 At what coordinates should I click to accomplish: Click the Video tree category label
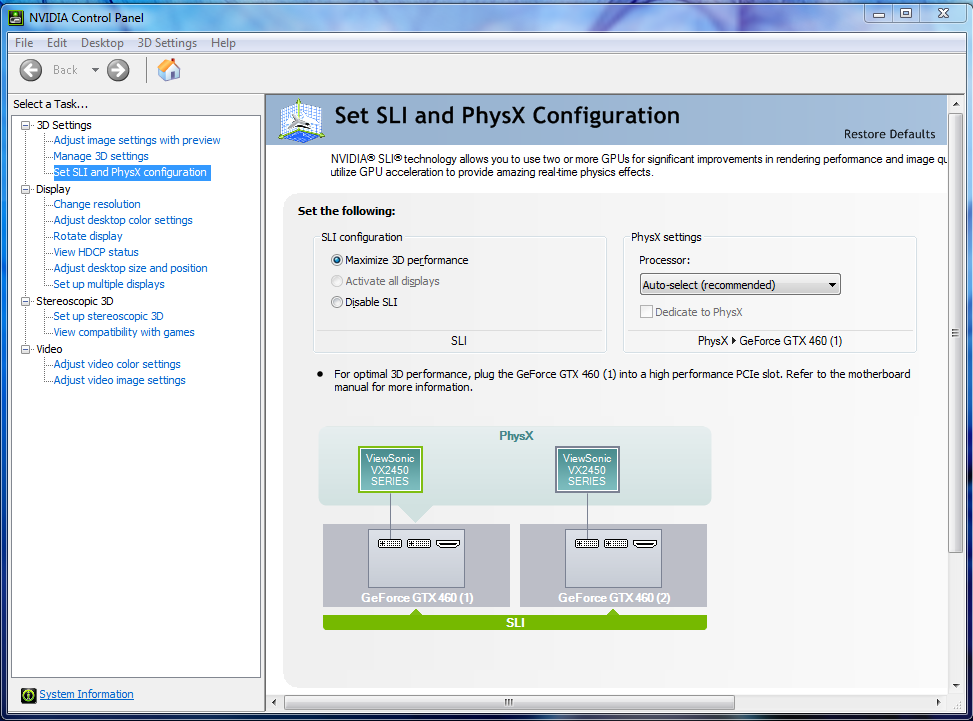pos(49,349)
